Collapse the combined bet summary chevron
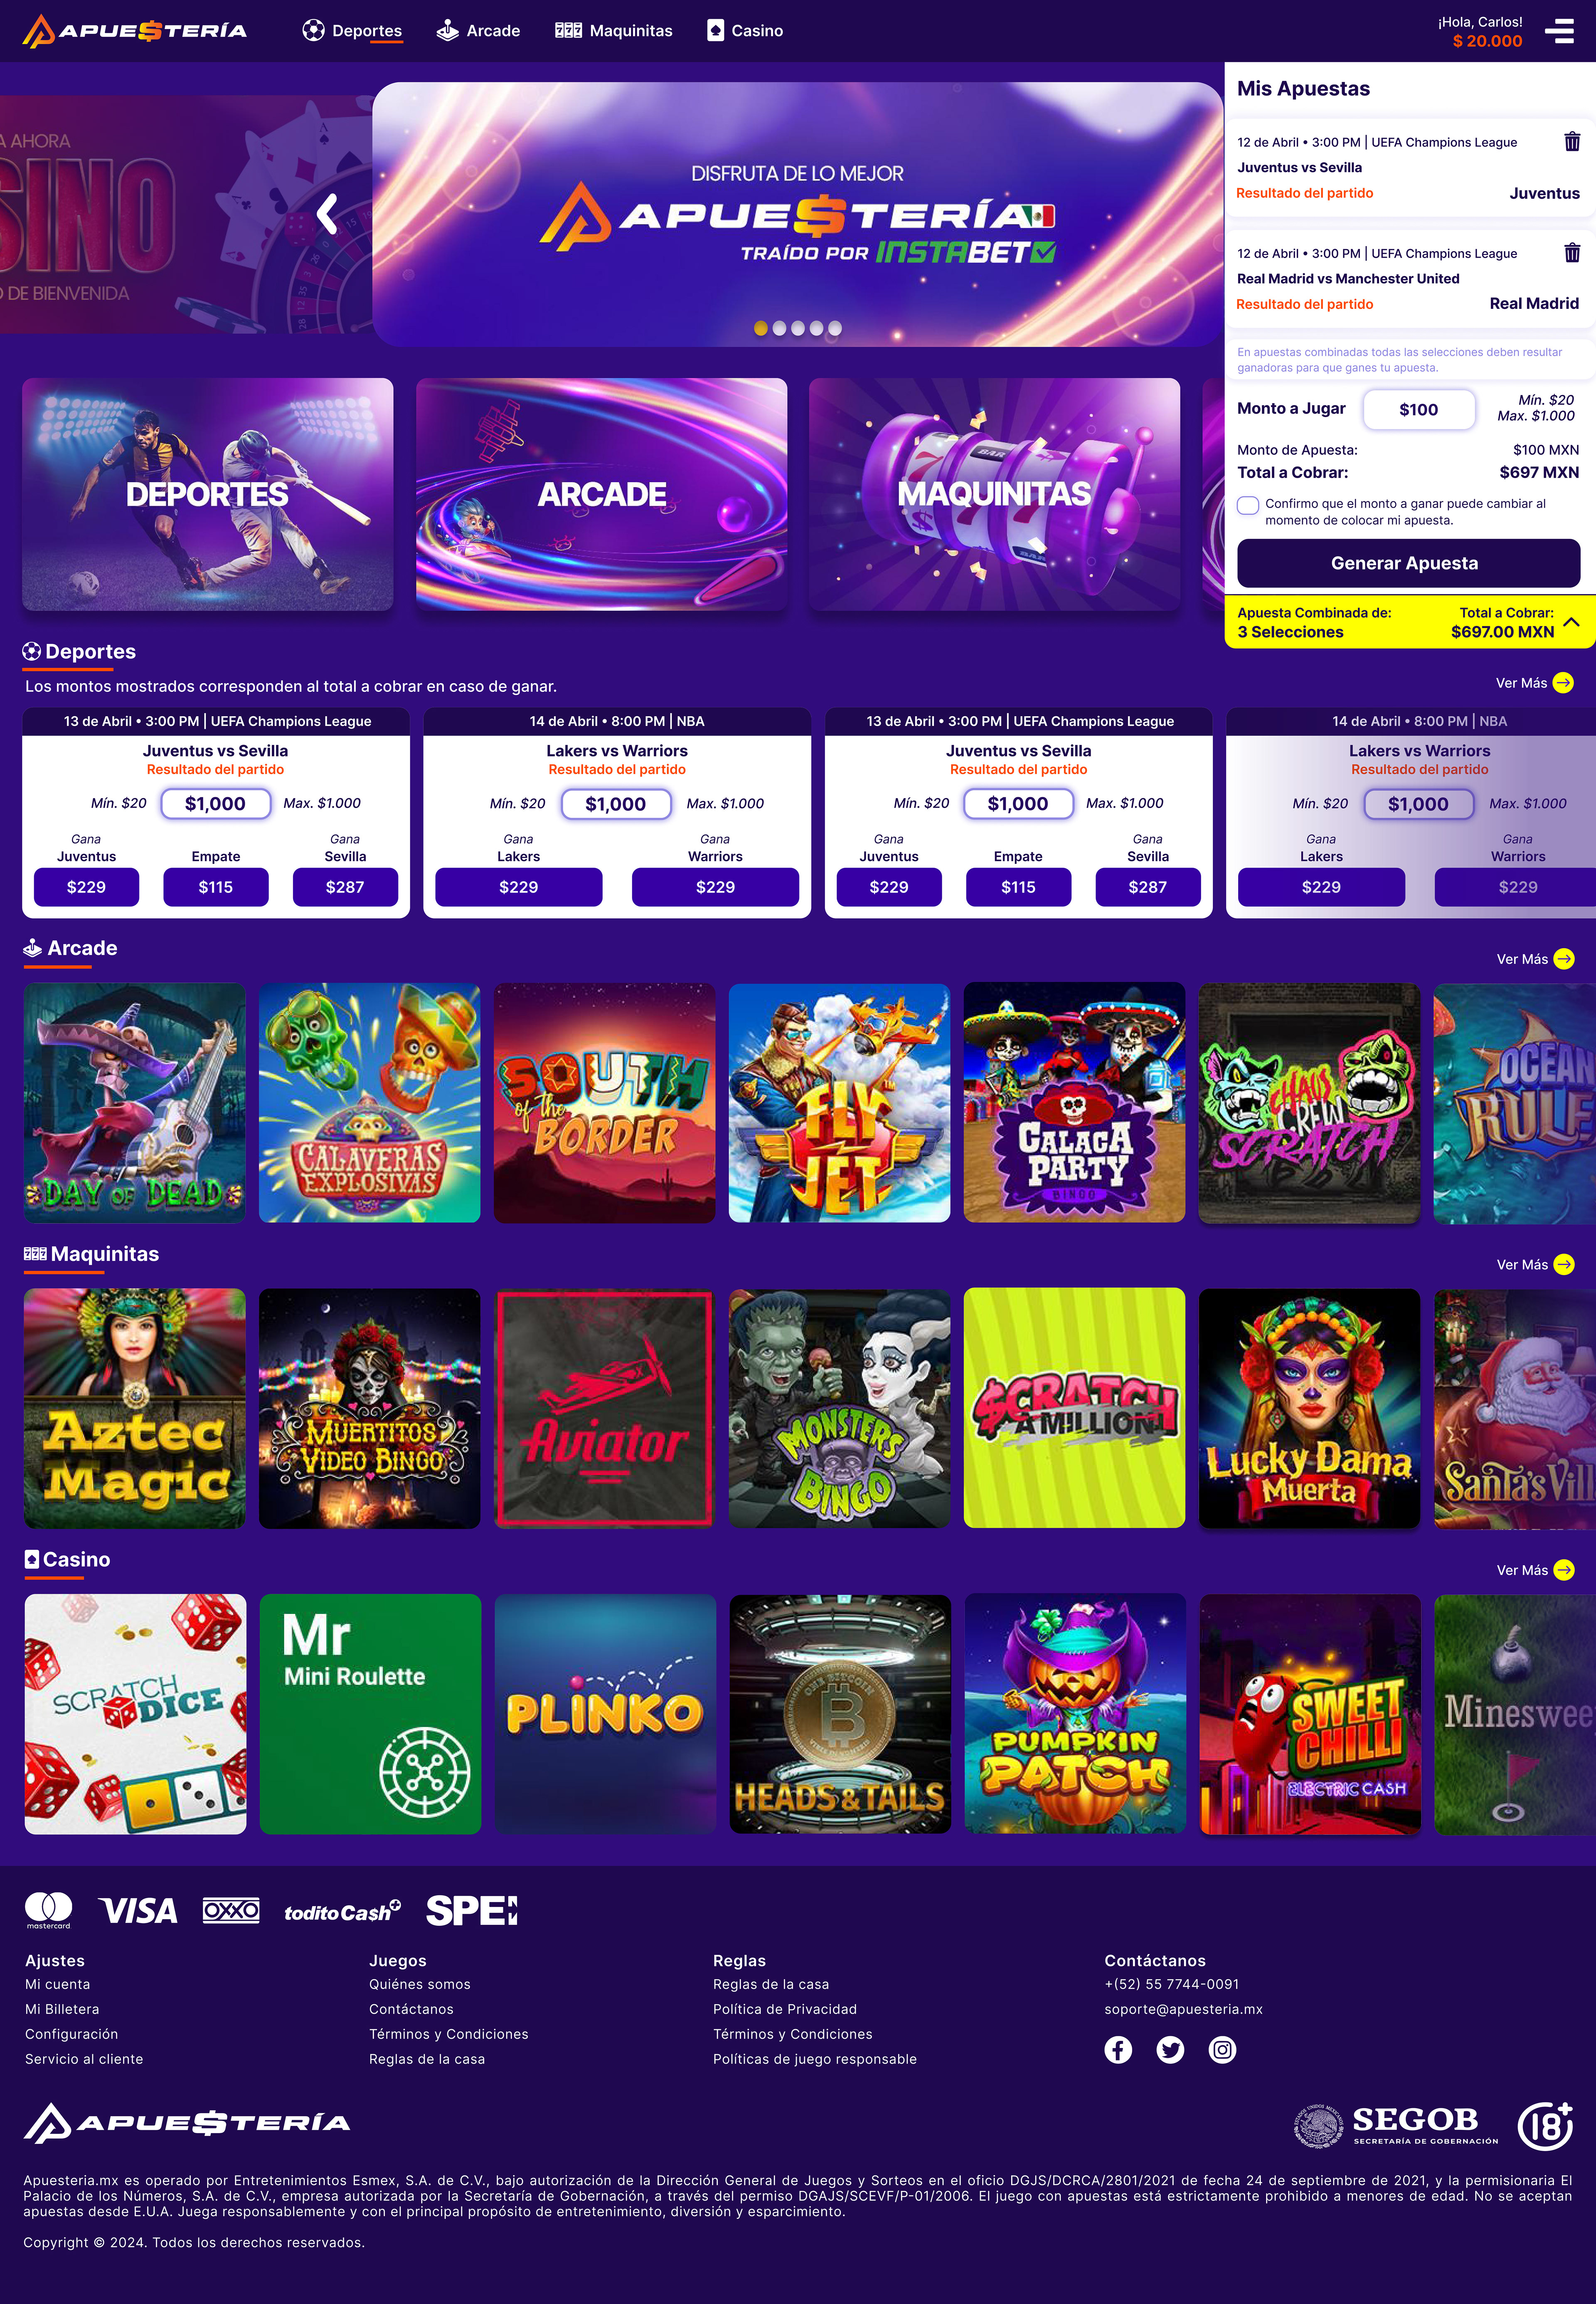This screenshot has height=2304, width=1596. [1571, 622]
